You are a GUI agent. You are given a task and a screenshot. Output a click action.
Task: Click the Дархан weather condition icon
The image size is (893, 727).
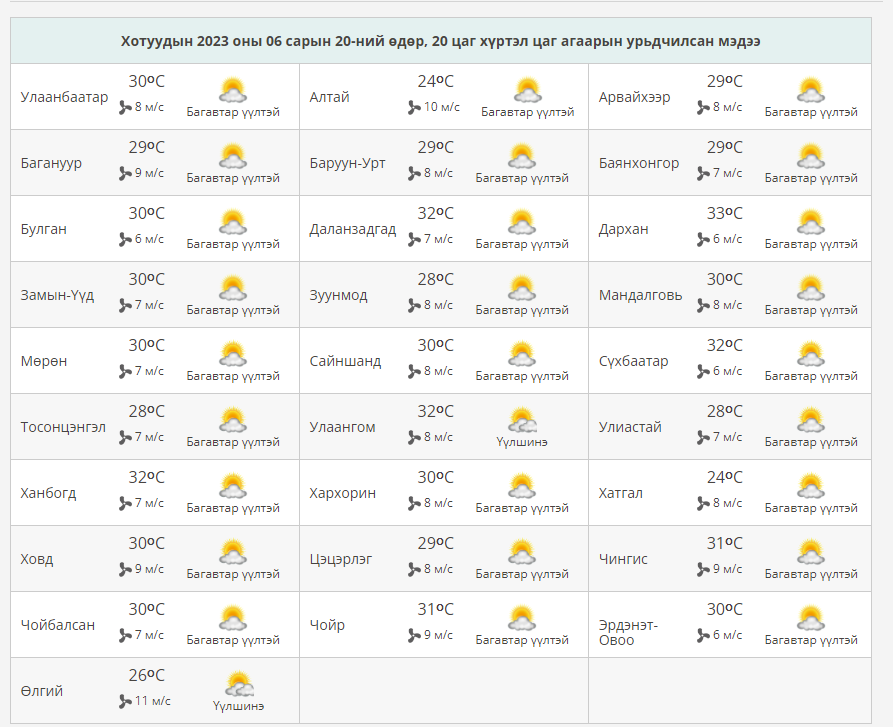click(x=810, y=222)
